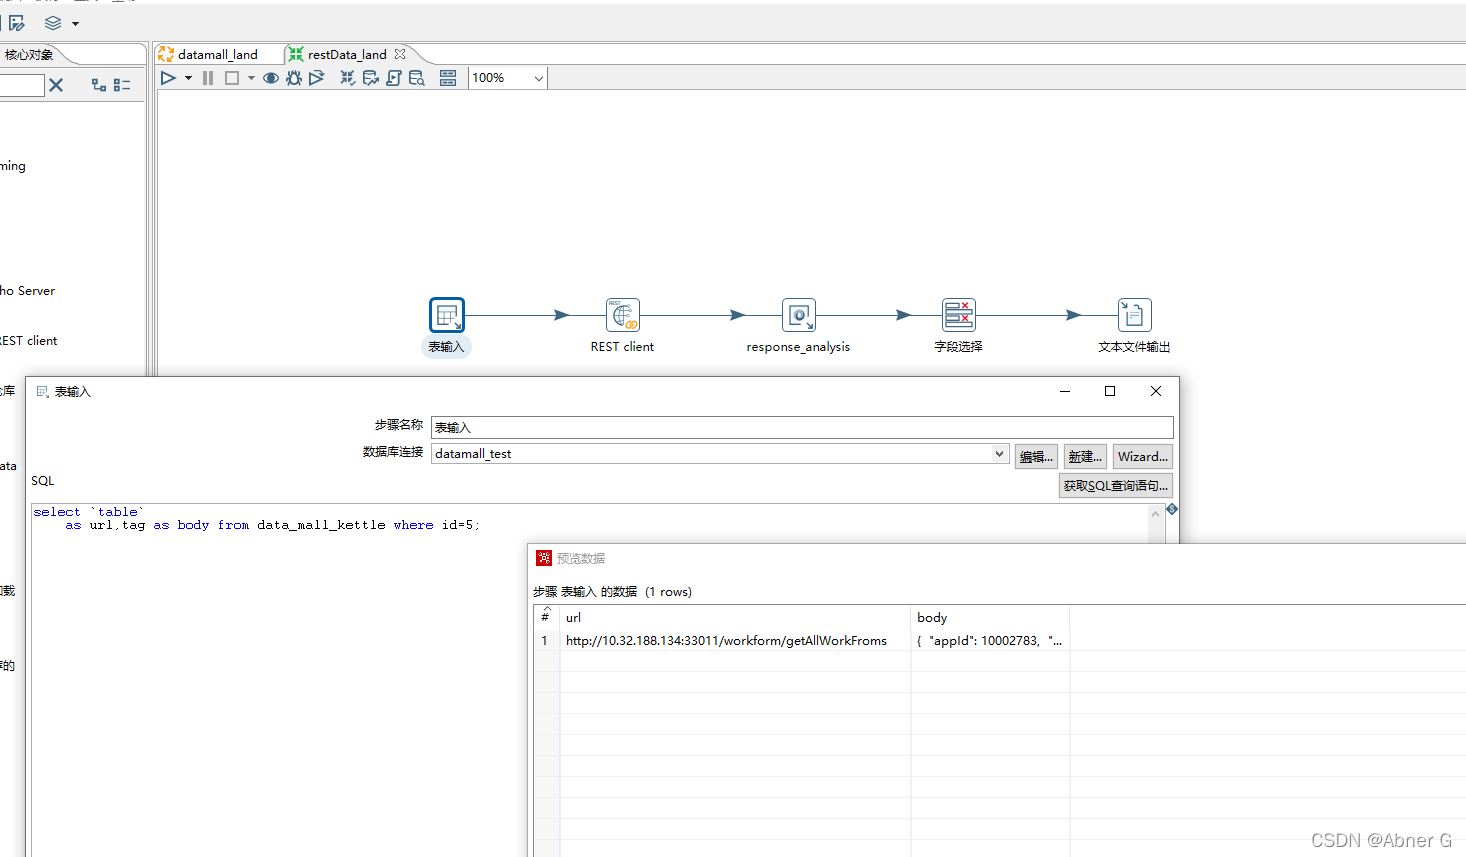The width and height of the screenshot is (1466, 857).
Task: Sort preview by the body column header
Action: coord(990,617)
